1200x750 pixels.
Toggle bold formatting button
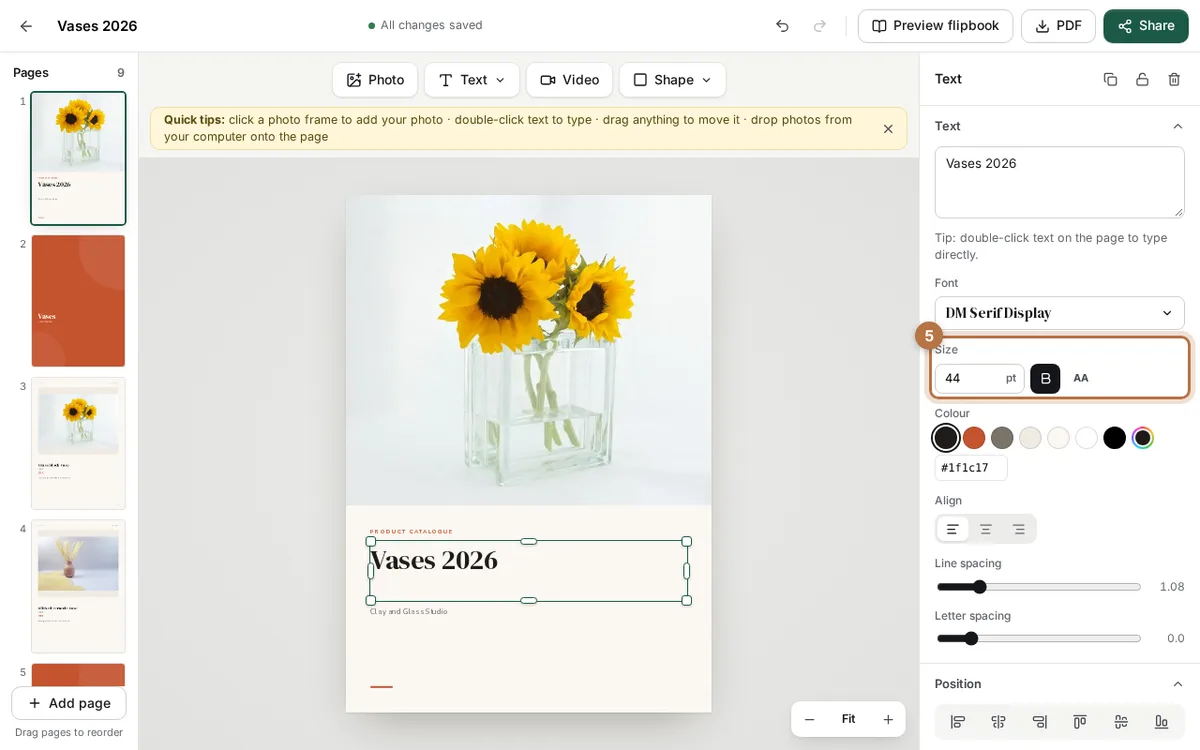pyautogui.click(x=1045, y=378)
